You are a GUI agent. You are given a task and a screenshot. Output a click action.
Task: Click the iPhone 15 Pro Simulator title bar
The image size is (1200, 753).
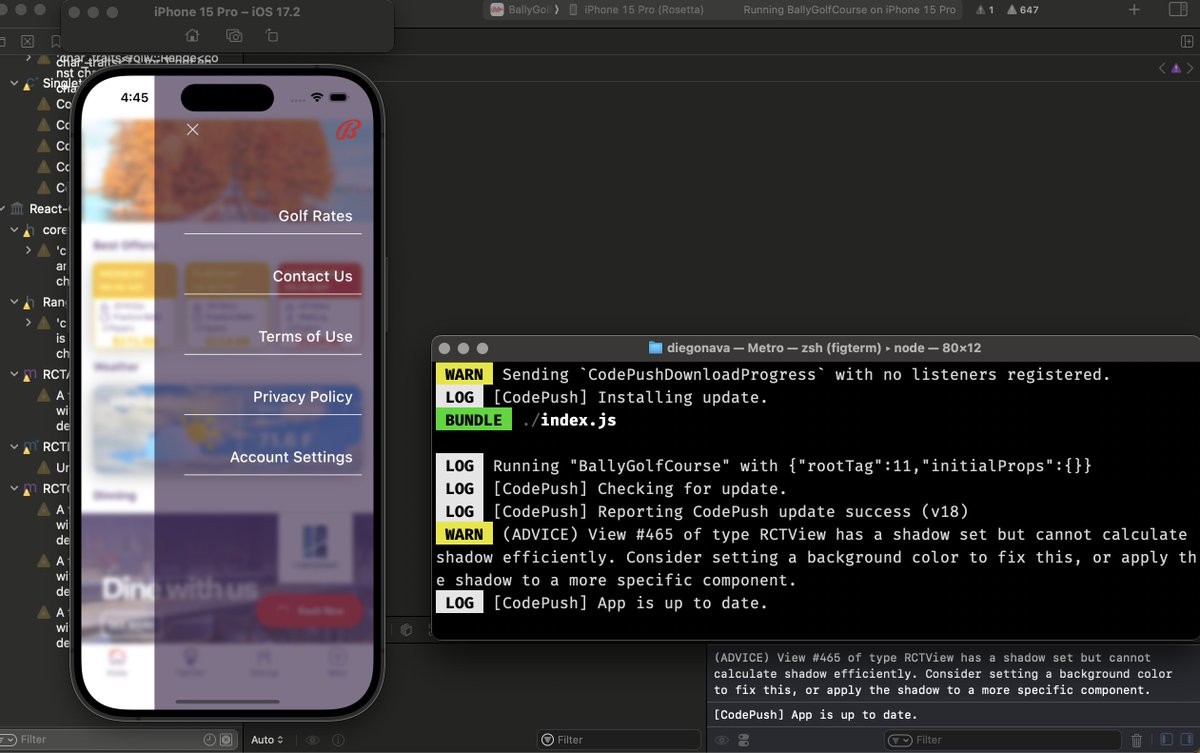227,12
